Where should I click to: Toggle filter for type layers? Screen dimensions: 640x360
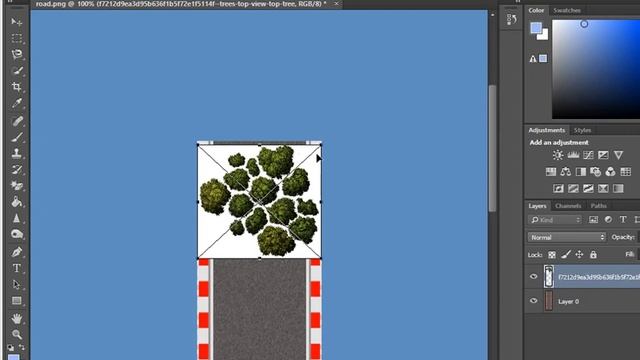[623, 220]
